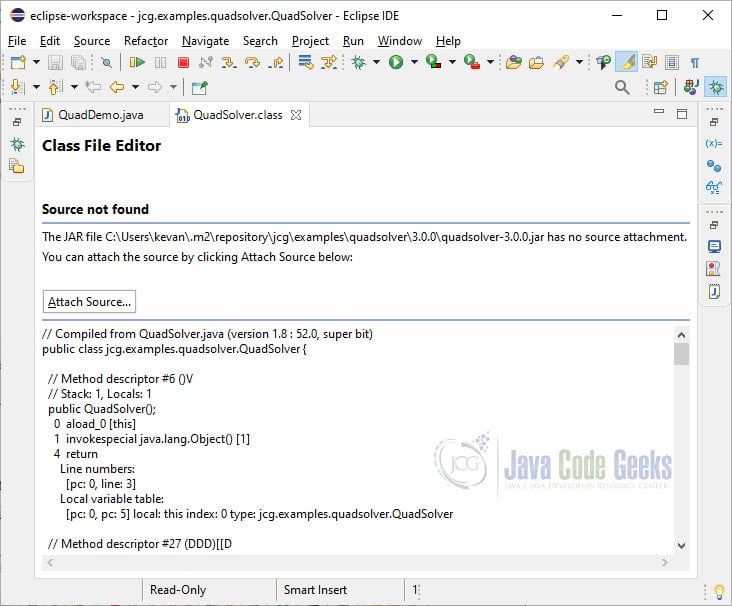This screenshot has height=606, width=732.
Task: Click the Step Into icon
Action: [x=229, y=62]
